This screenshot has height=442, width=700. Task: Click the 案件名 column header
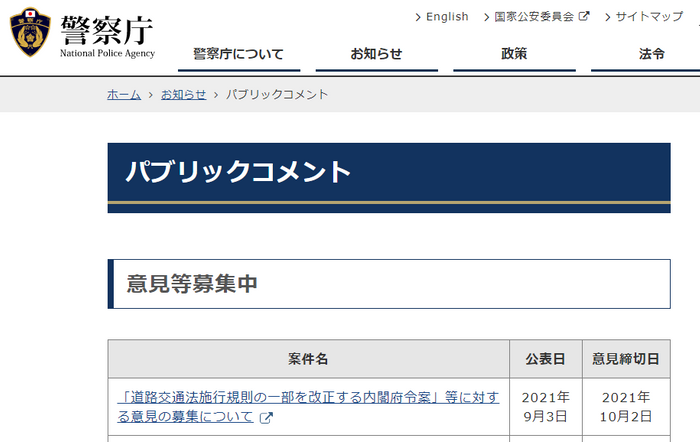point(308,359)
